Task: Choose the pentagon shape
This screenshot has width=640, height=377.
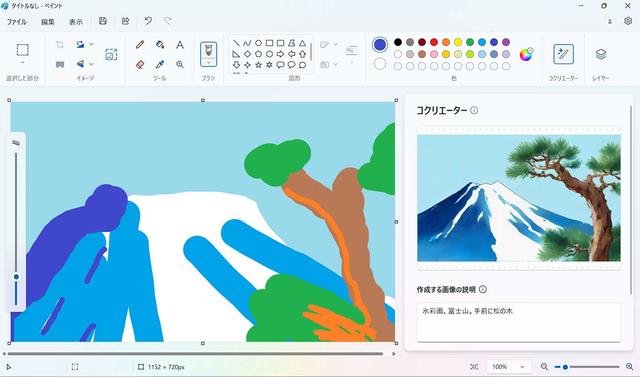Action: pyautogui.click(x=258, y=54)
